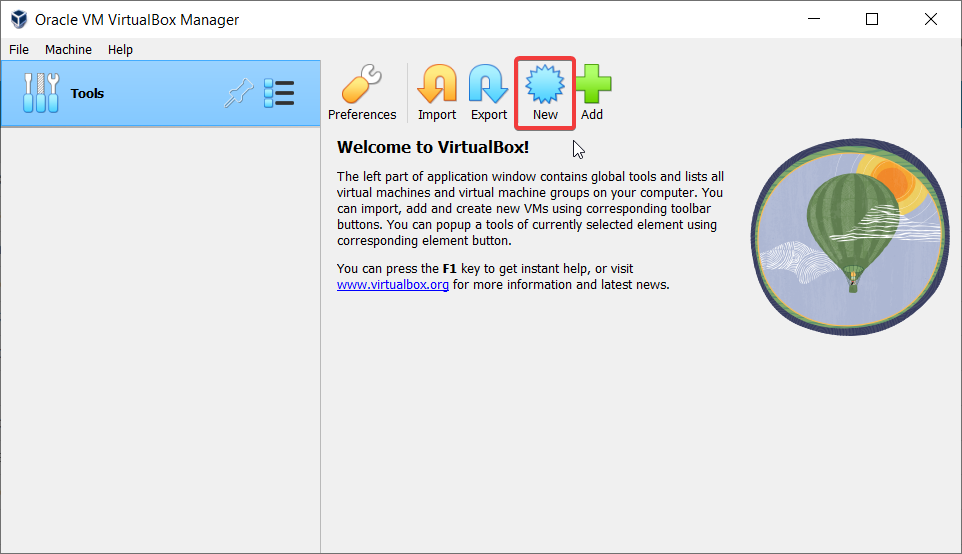Open the File menu
Viewport: 962px width, 554px height.
coord(19,49)
